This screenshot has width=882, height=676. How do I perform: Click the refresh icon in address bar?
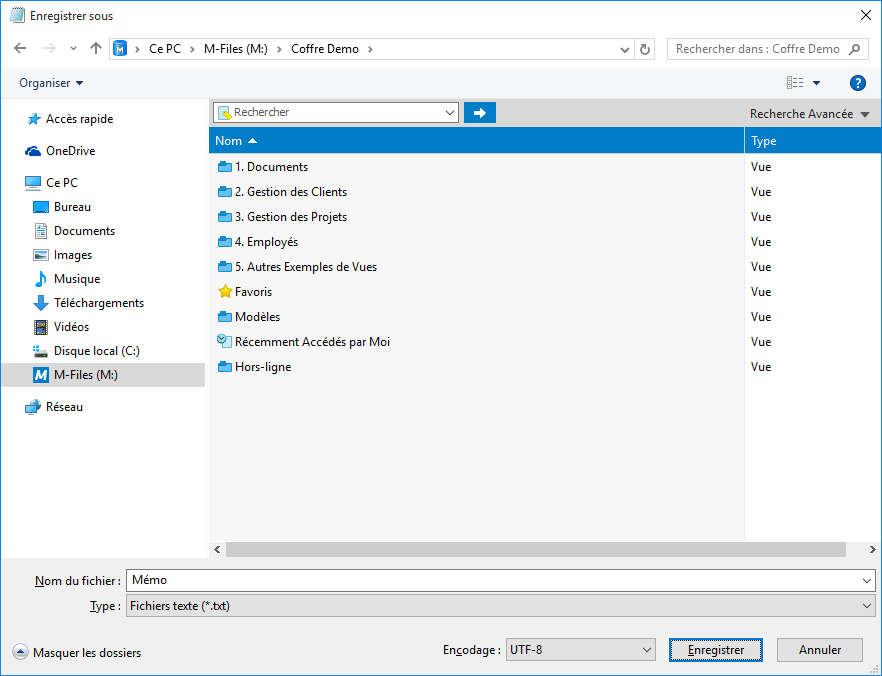click(x=645, y=49)
